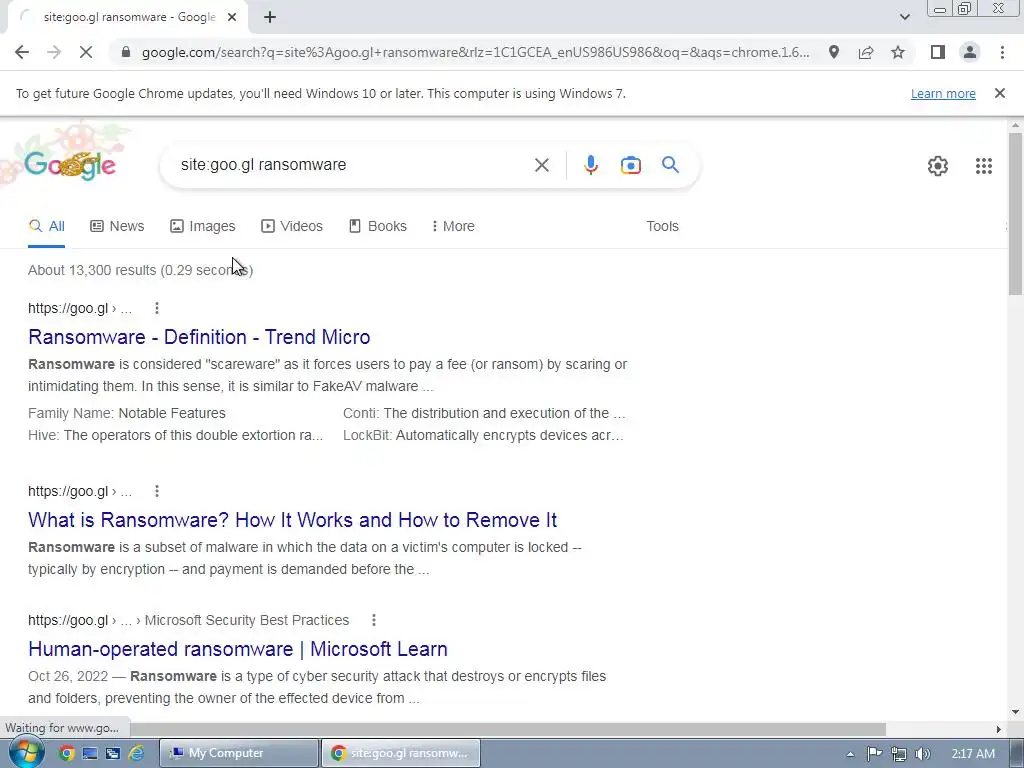Launch Internet Explorer from the taskbar
The height and width of the screenshot is (768, 1024).
(x=136, y=754)
